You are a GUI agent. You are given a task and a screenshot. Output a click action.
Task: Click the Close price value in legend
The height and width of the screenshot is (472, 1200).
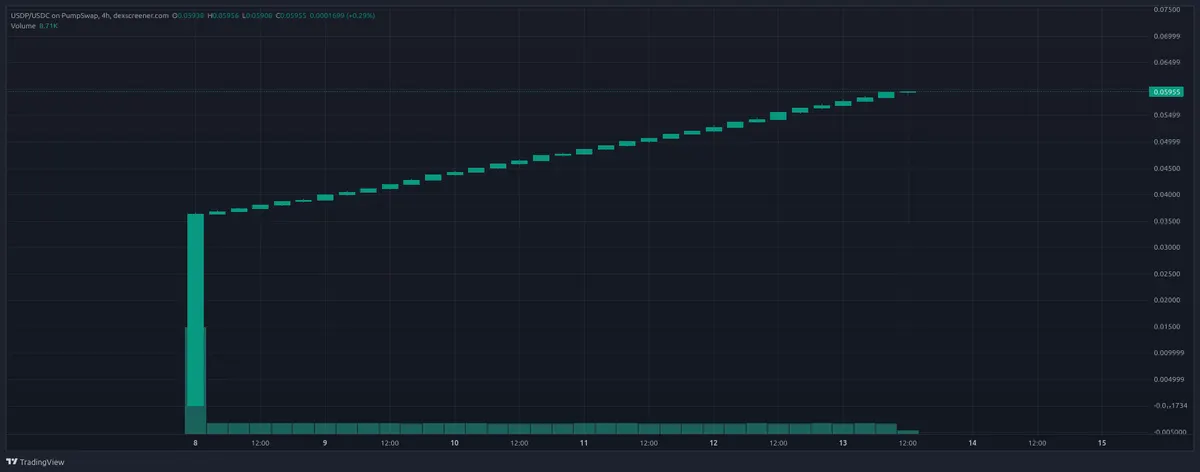coord(294,16)
